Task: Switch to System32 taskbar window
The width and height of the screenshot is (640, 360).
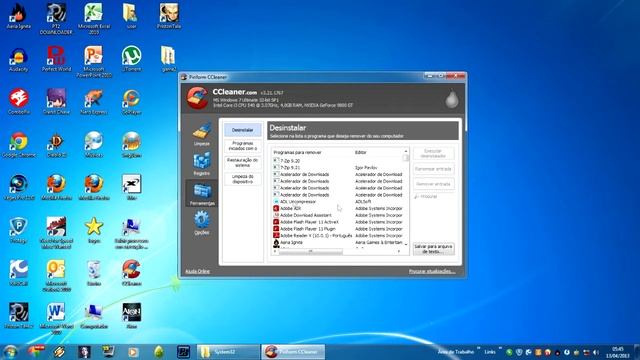Action: (x=228, y=352)
